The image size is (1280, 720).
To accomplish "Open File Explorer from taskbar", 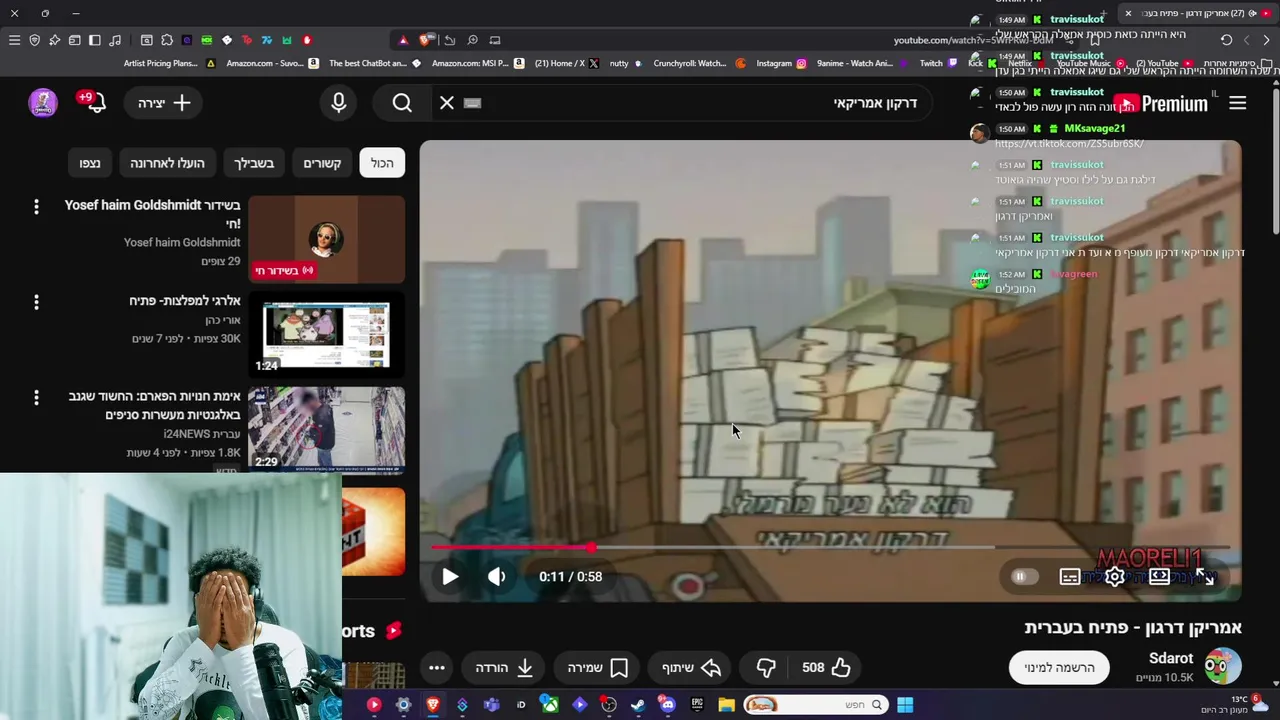I will (x=726, y=705).
